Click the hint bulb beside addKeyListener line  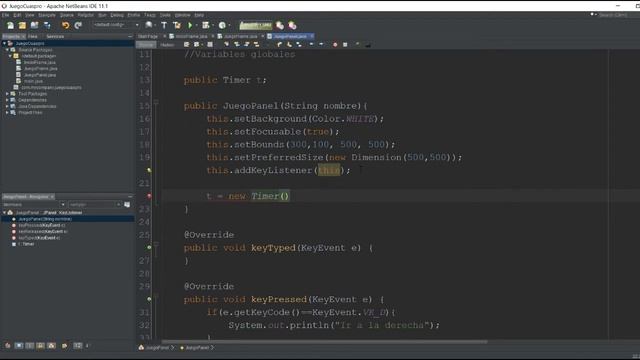149,170
